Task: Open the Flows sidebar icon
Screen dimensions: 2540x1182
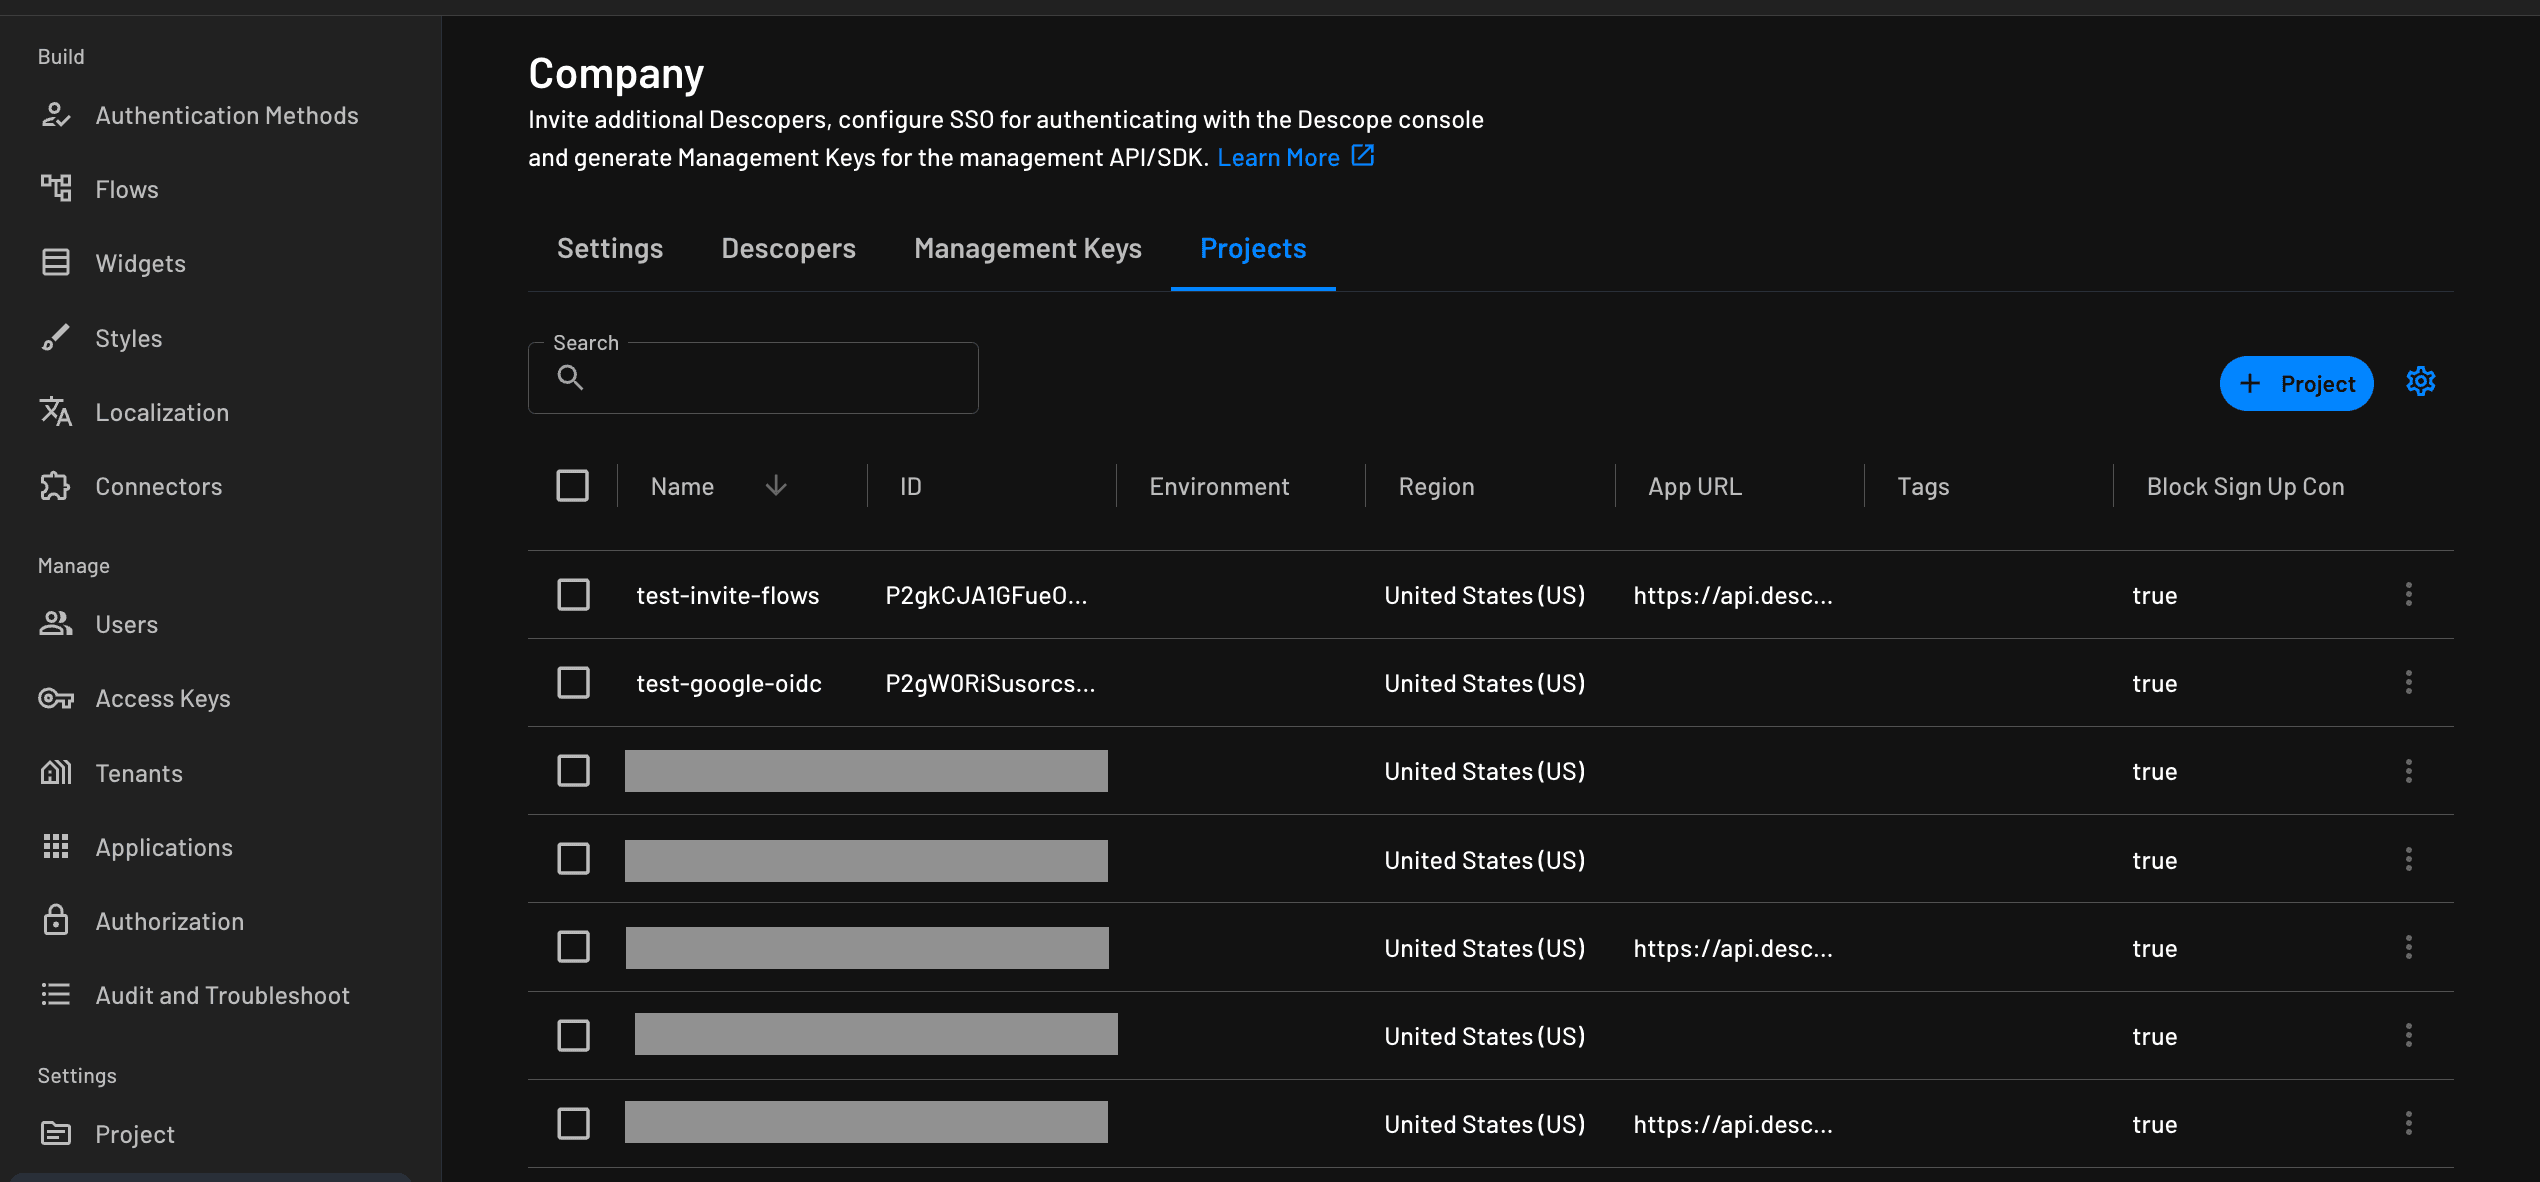Action: [56, 188]
